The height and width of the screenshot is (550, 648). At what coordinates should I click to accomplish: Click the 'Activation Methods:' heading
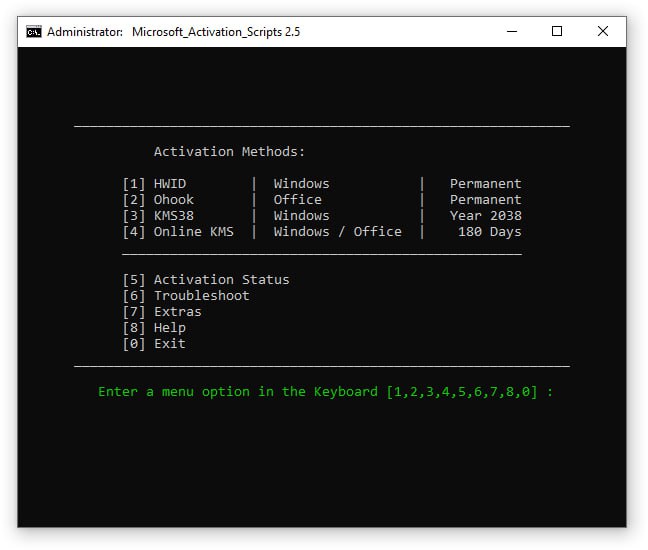(x=229, y=152)
